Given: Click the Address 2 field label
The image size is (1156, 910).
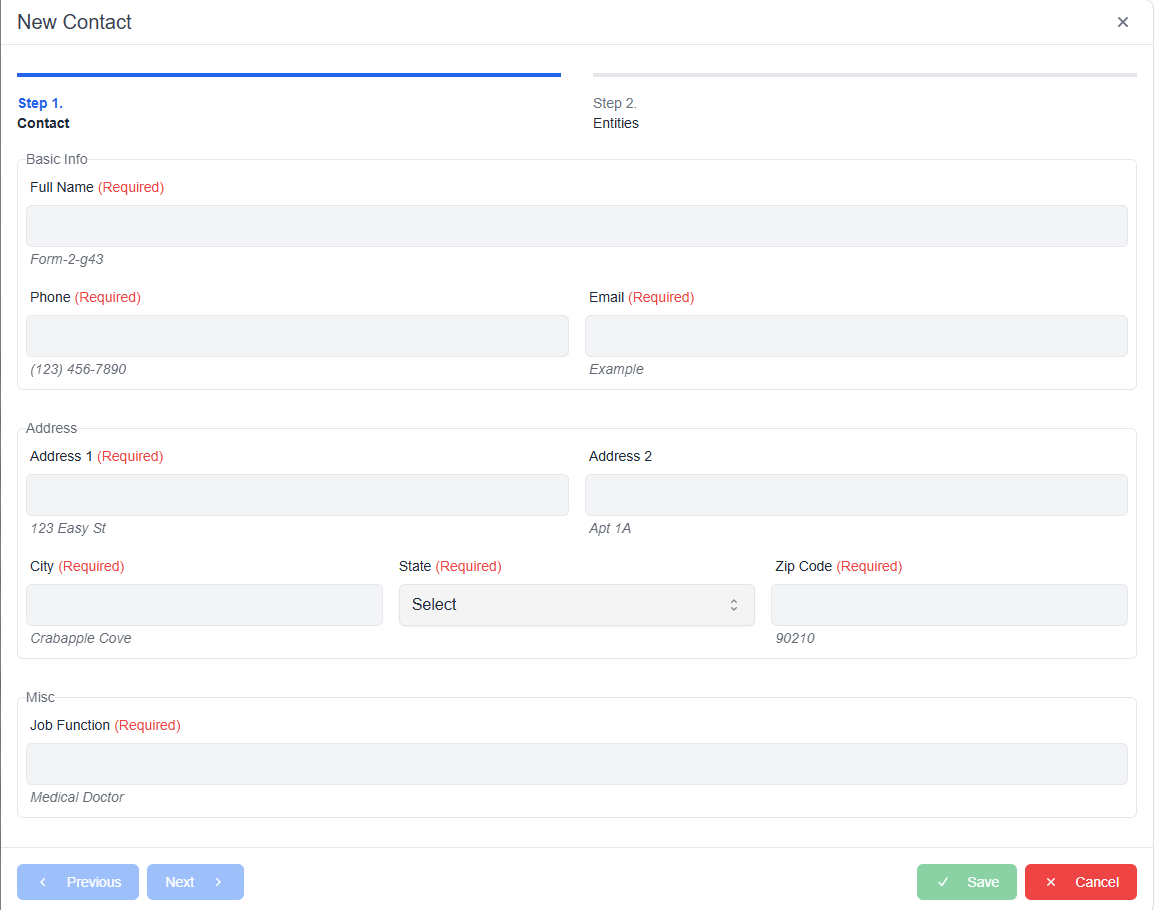Looking at the screenshot, I should [x=620, y=456].
